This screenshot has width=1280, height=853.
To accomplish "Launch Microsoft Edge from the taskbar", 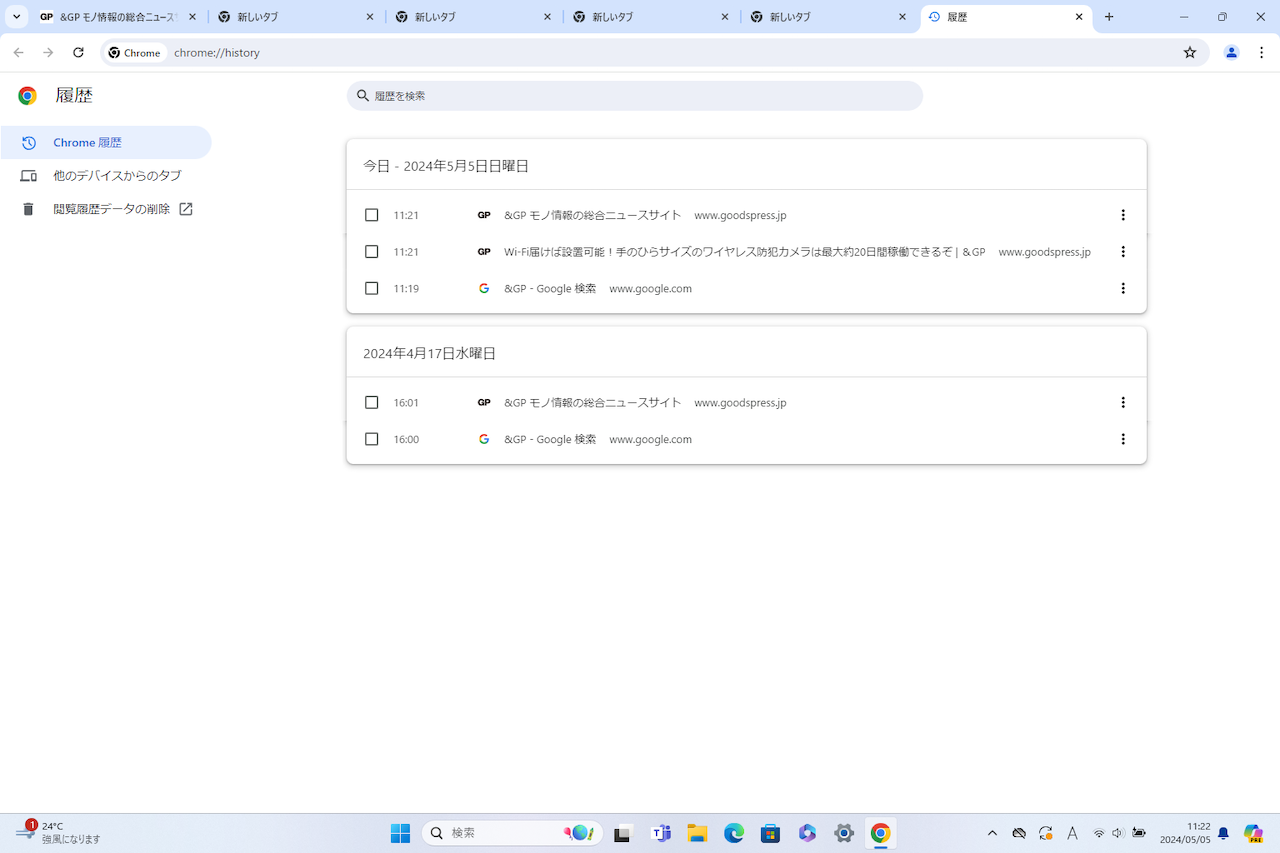I will pos(734,833).
